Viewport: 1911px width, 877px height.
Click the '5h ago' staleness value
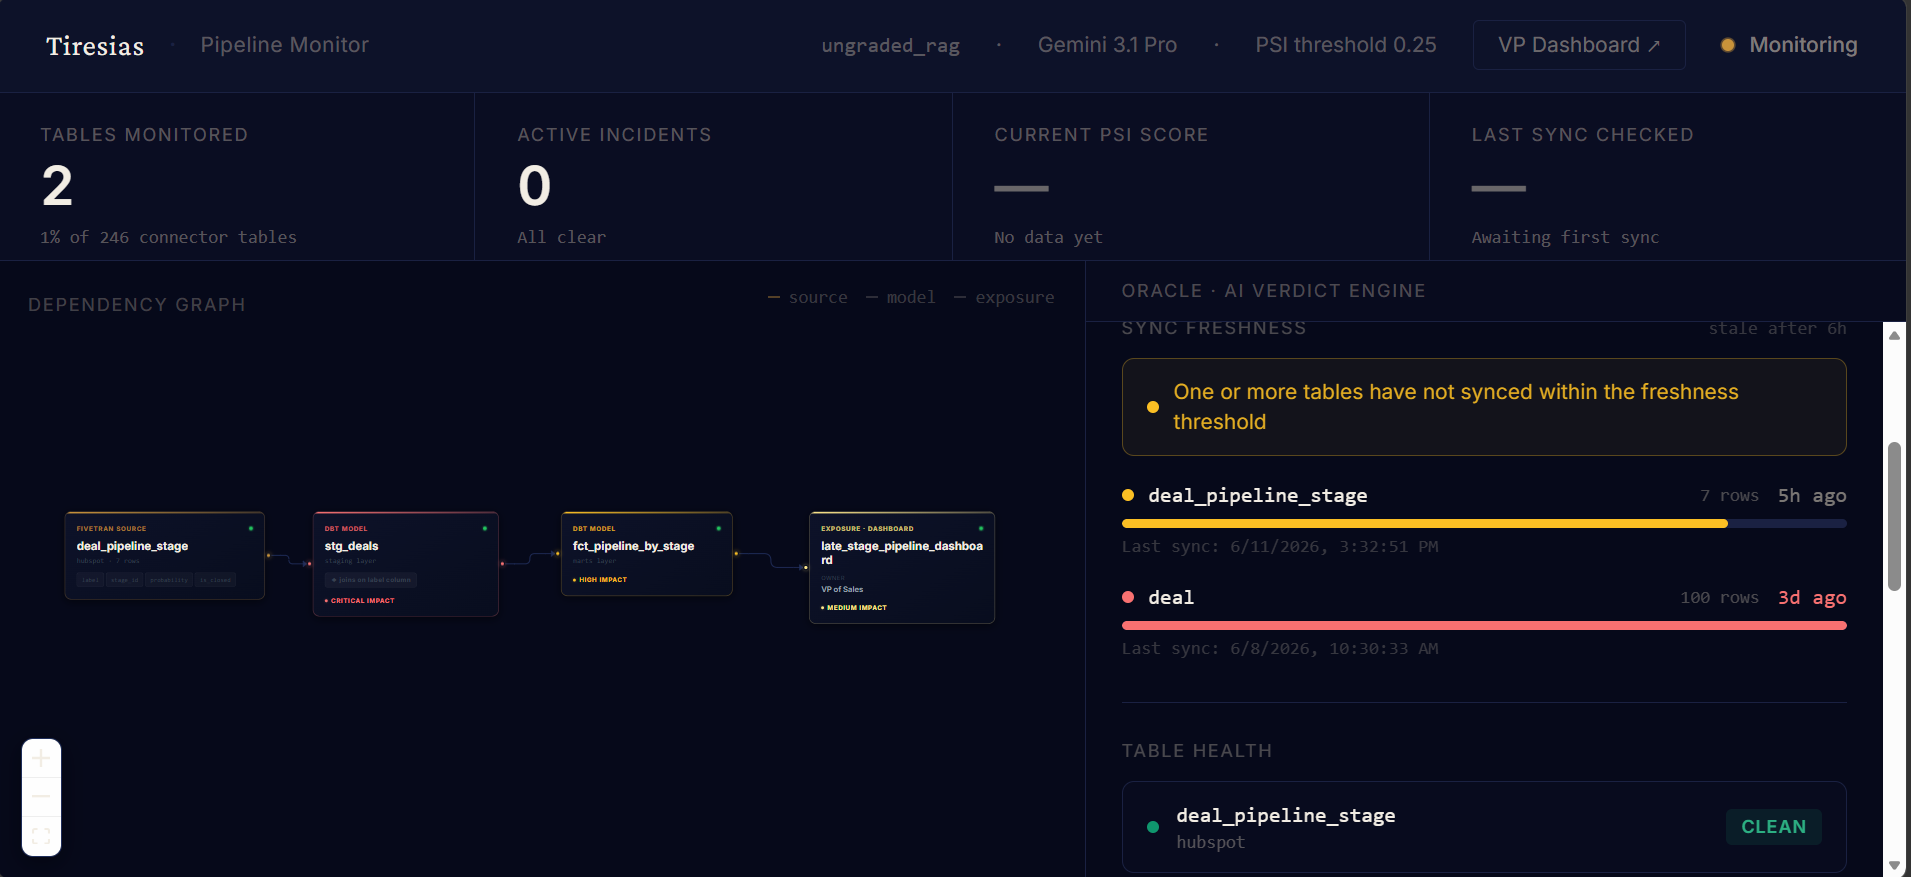[x=1812, y=495]
